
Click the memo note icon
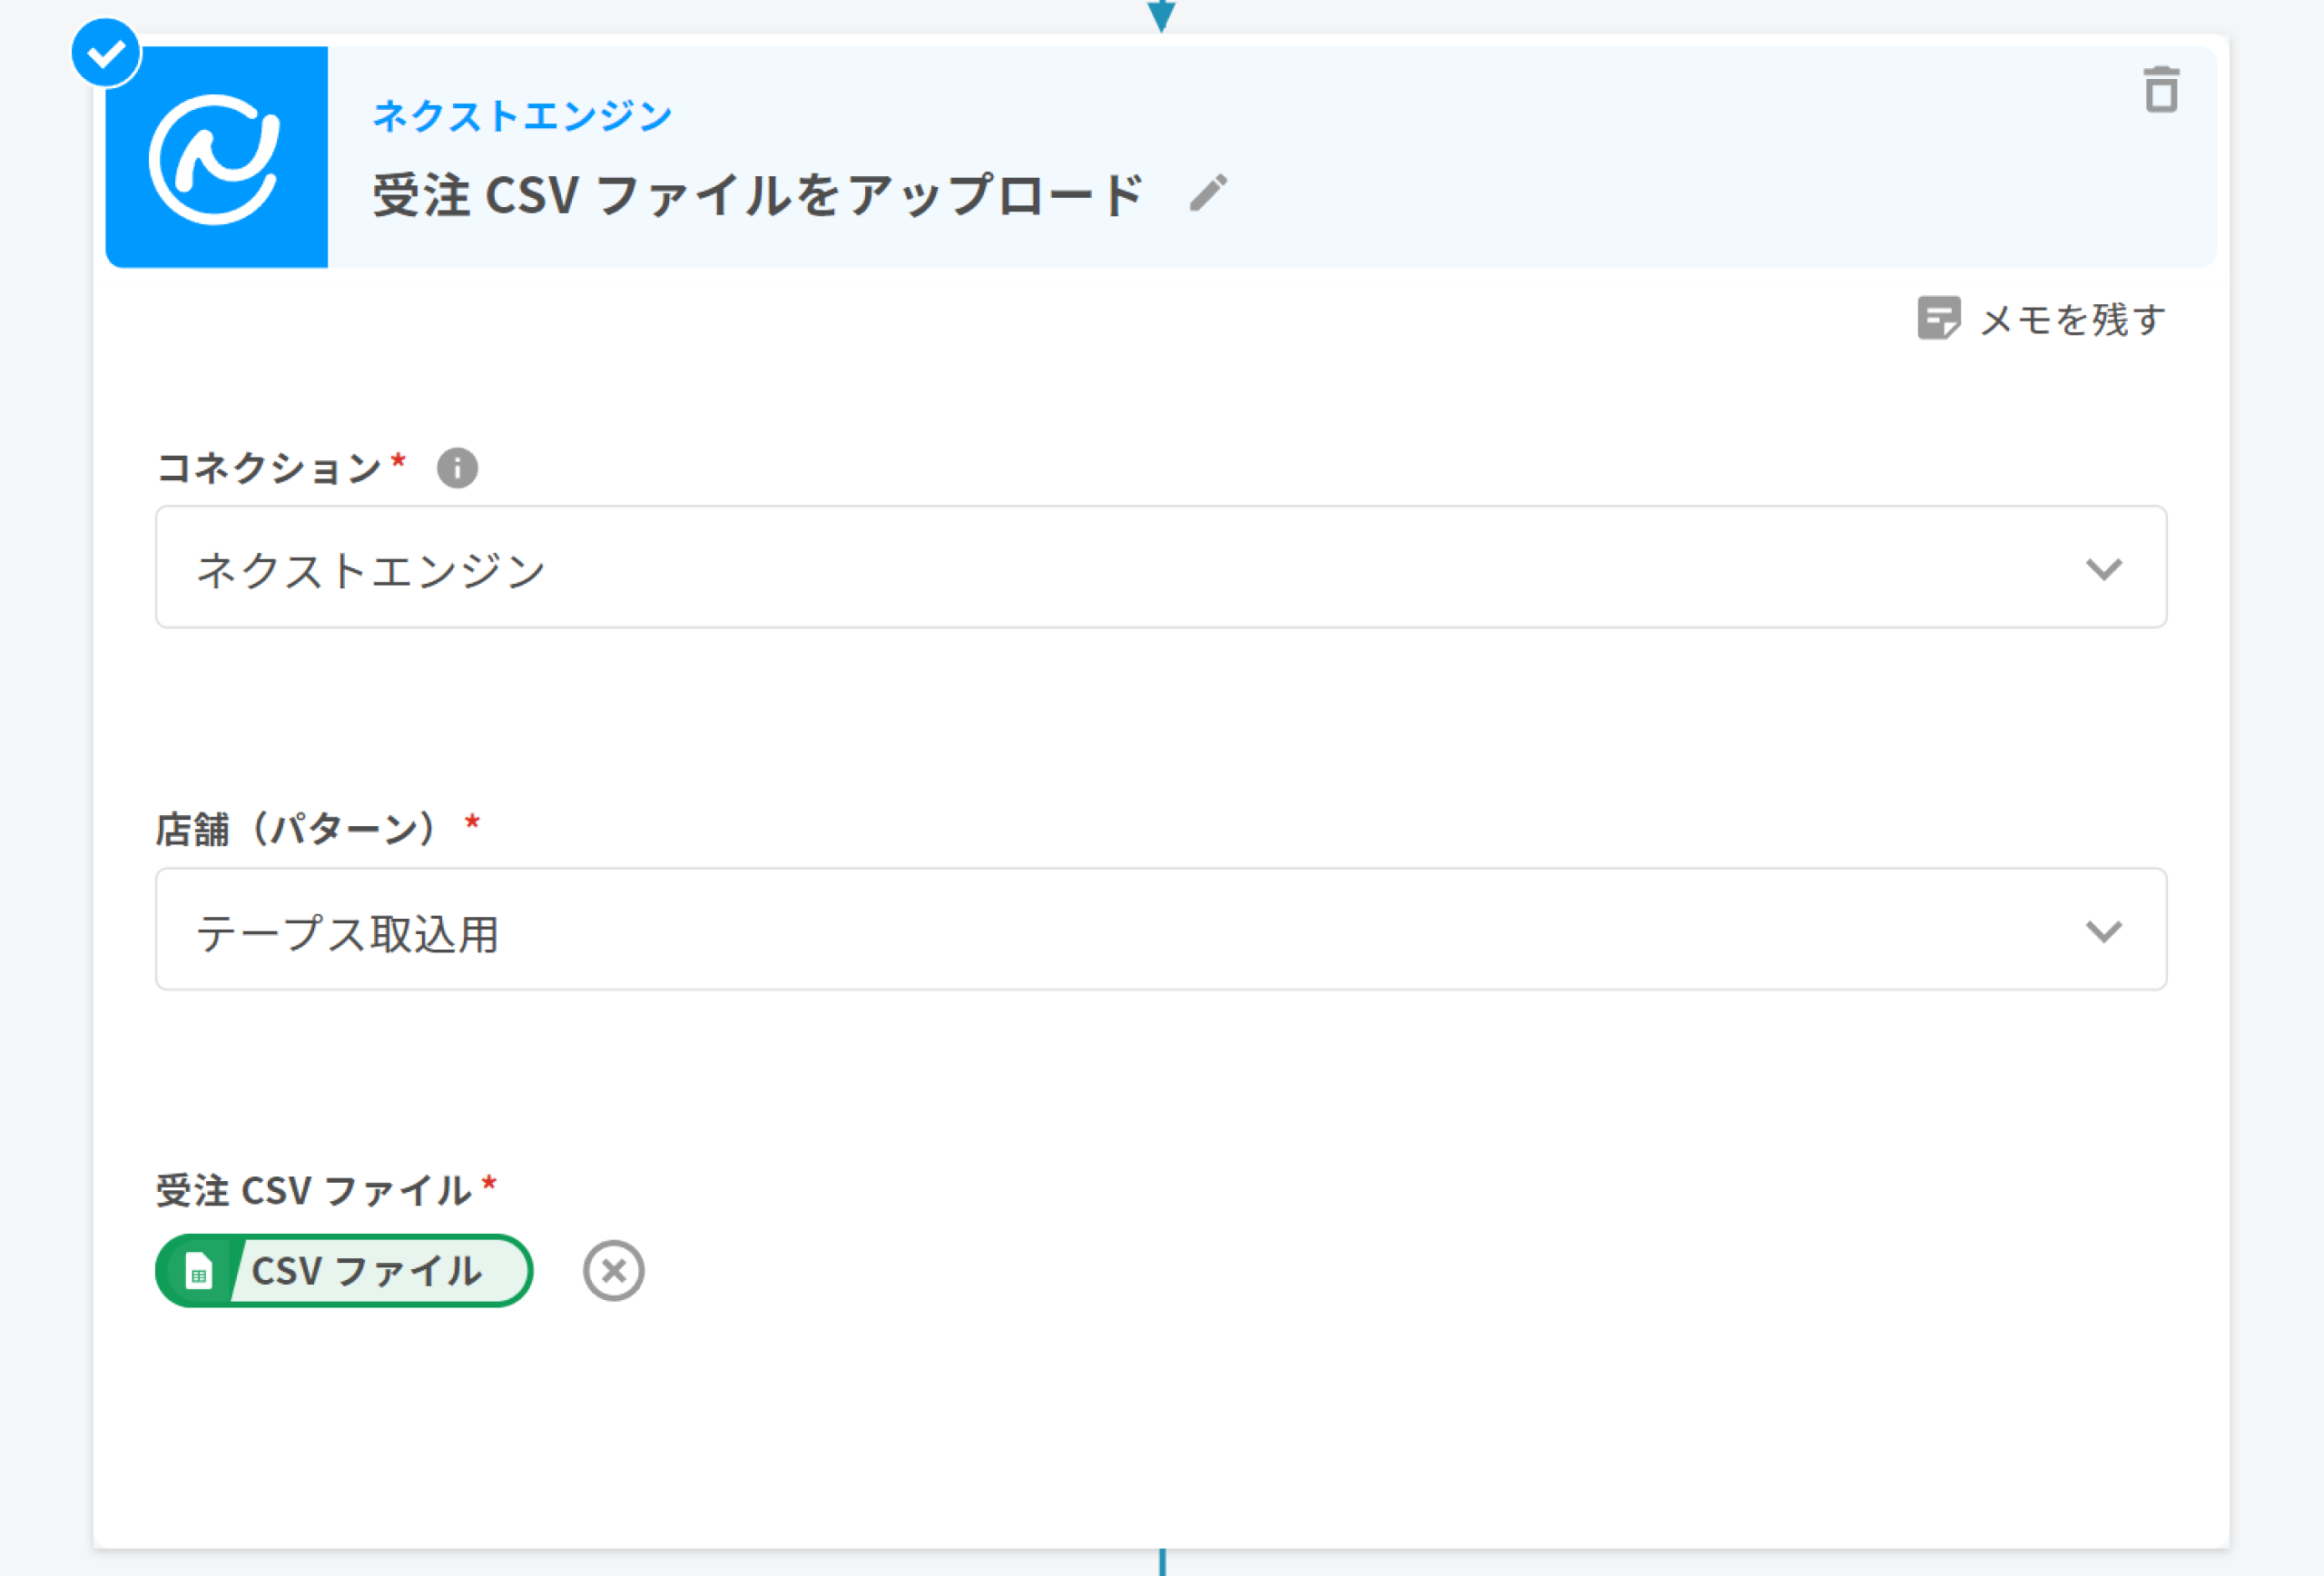click(1938, 319)
